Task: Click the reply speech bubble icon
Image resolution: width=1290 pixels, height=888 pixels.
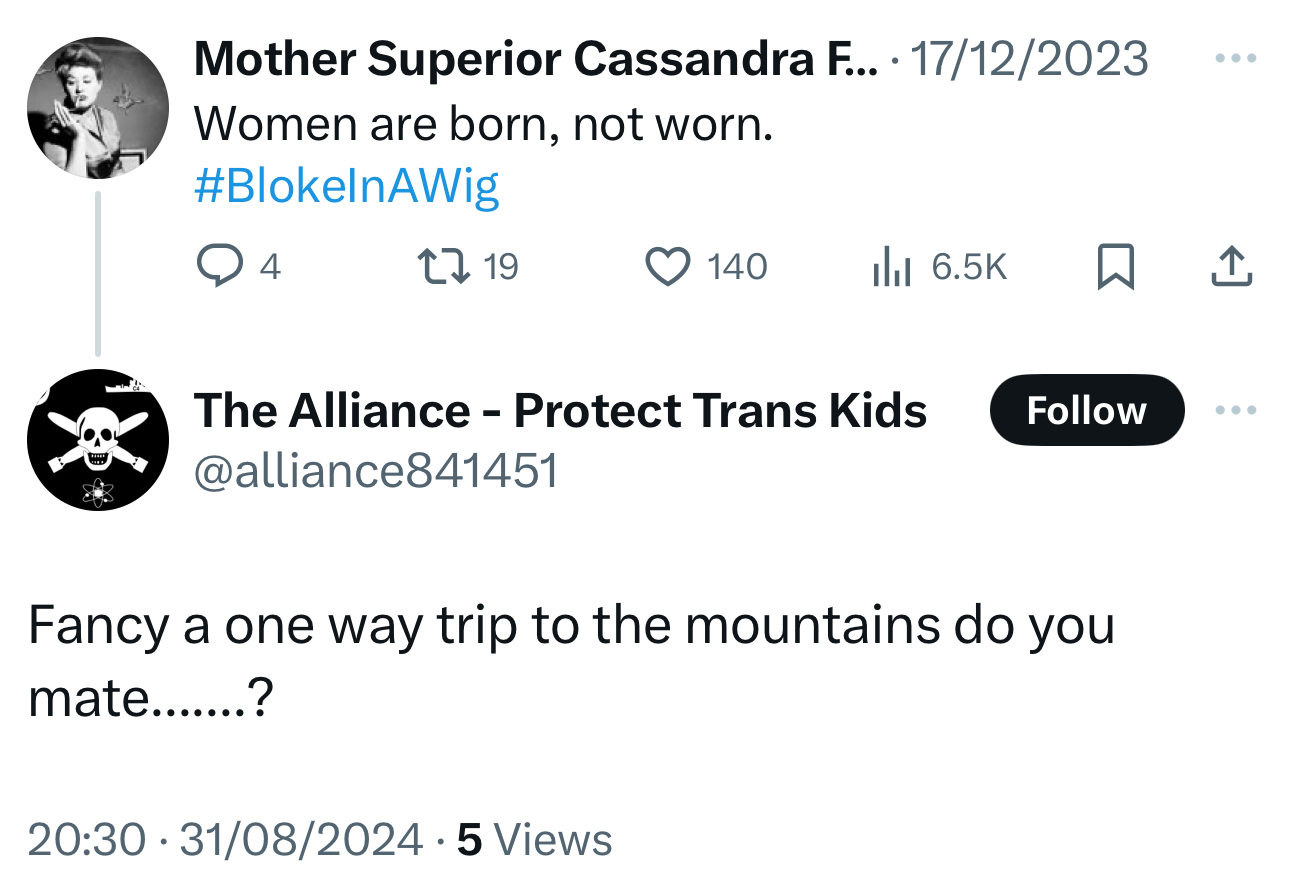Action: tap(213, 266)
